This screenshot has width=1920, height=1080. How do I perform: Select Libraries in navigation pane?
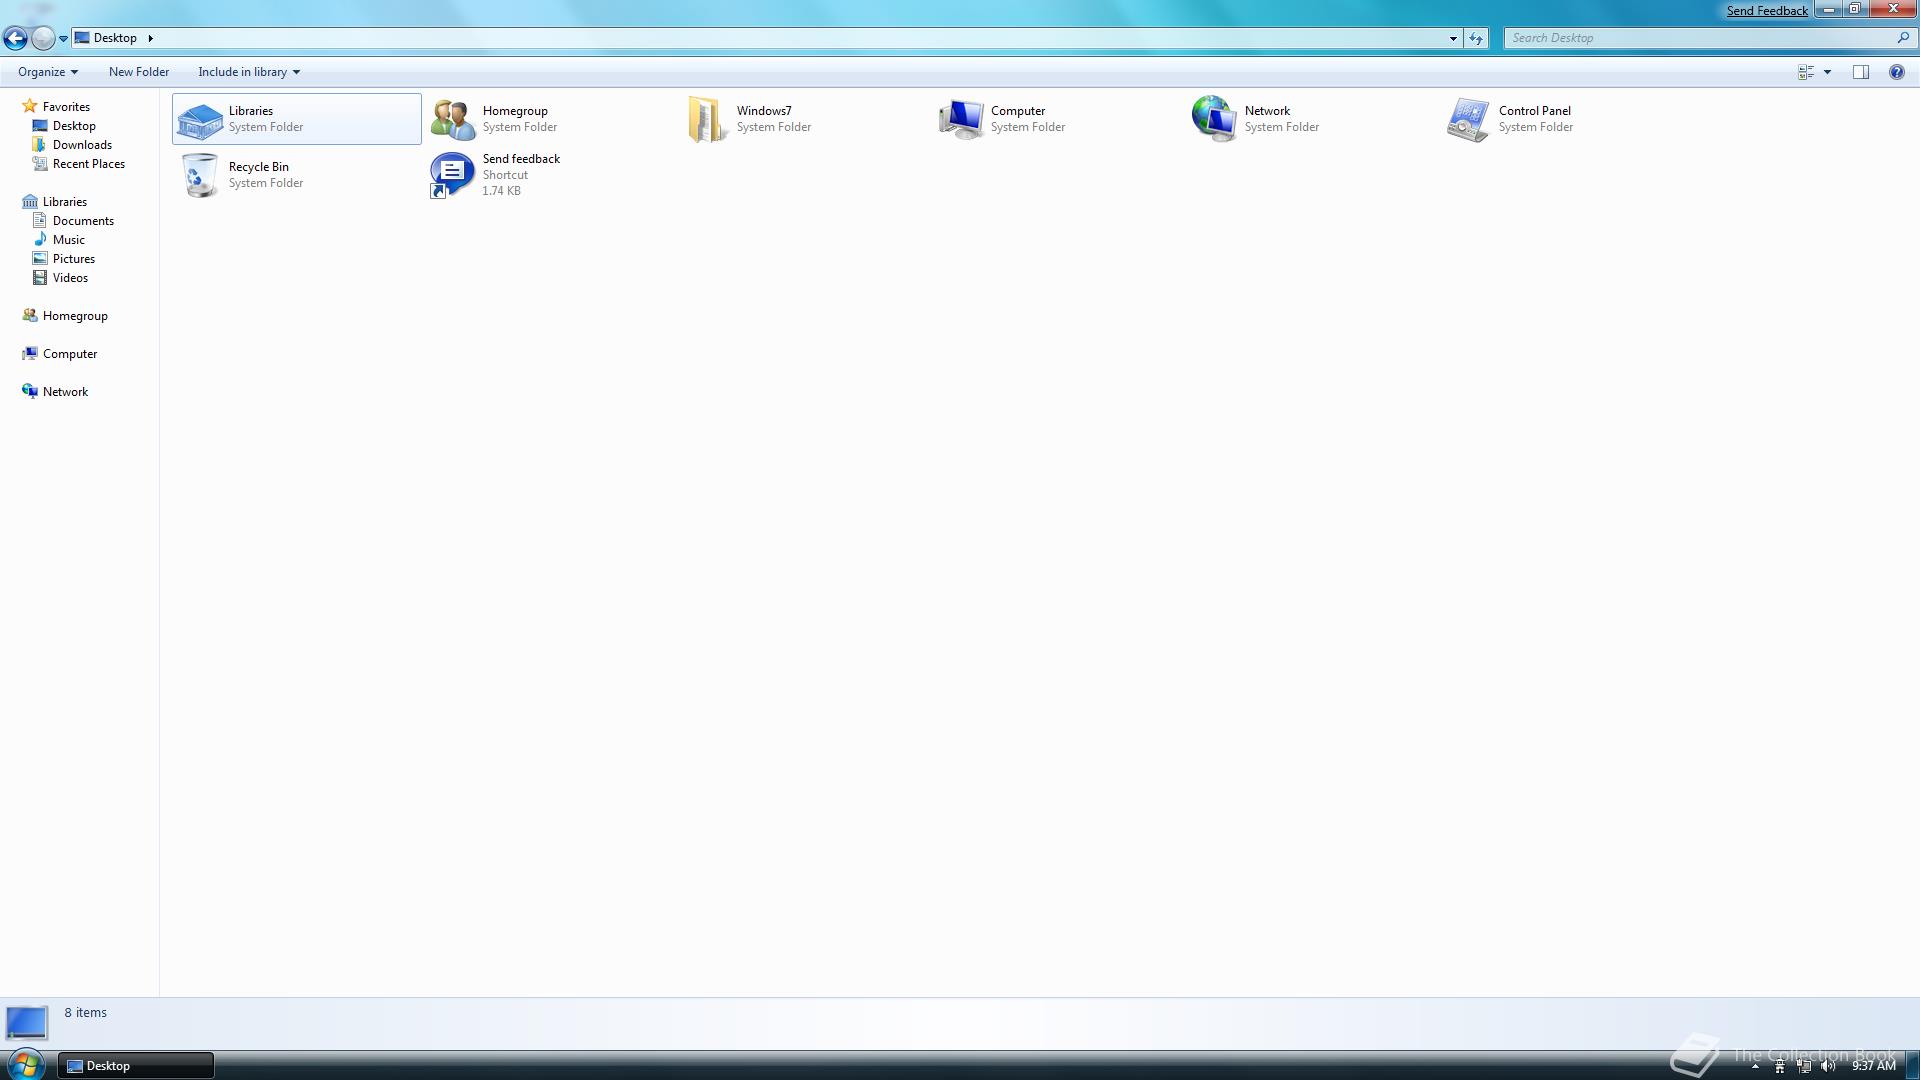click(x=65, y=202)
